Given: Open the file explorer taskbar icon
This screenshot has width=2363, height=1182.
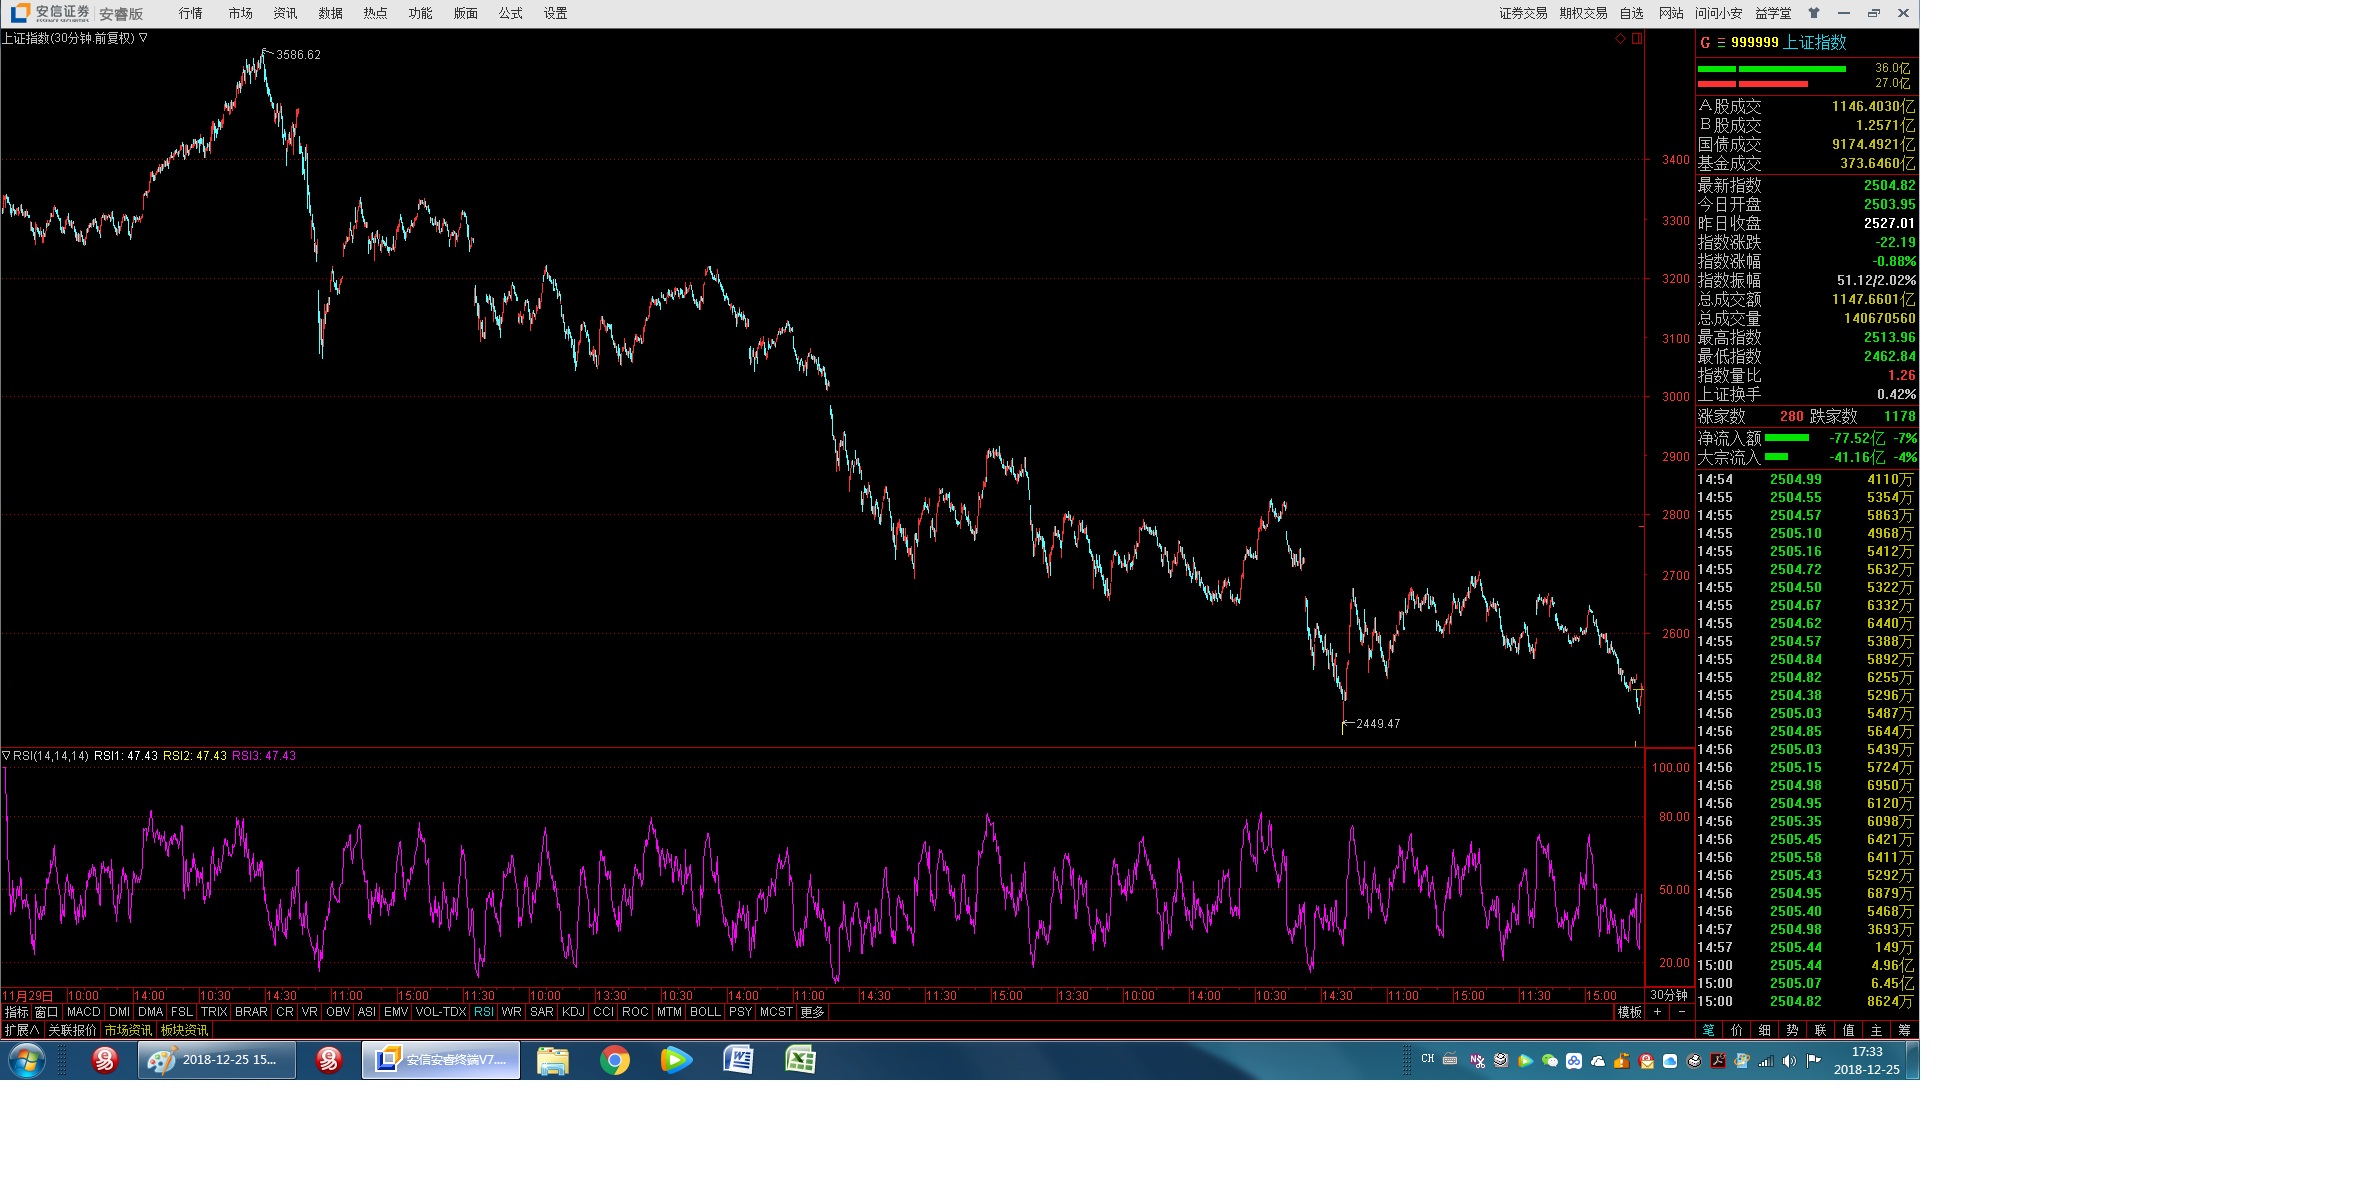Looking at the screenshot, I should coord(553,1060).
